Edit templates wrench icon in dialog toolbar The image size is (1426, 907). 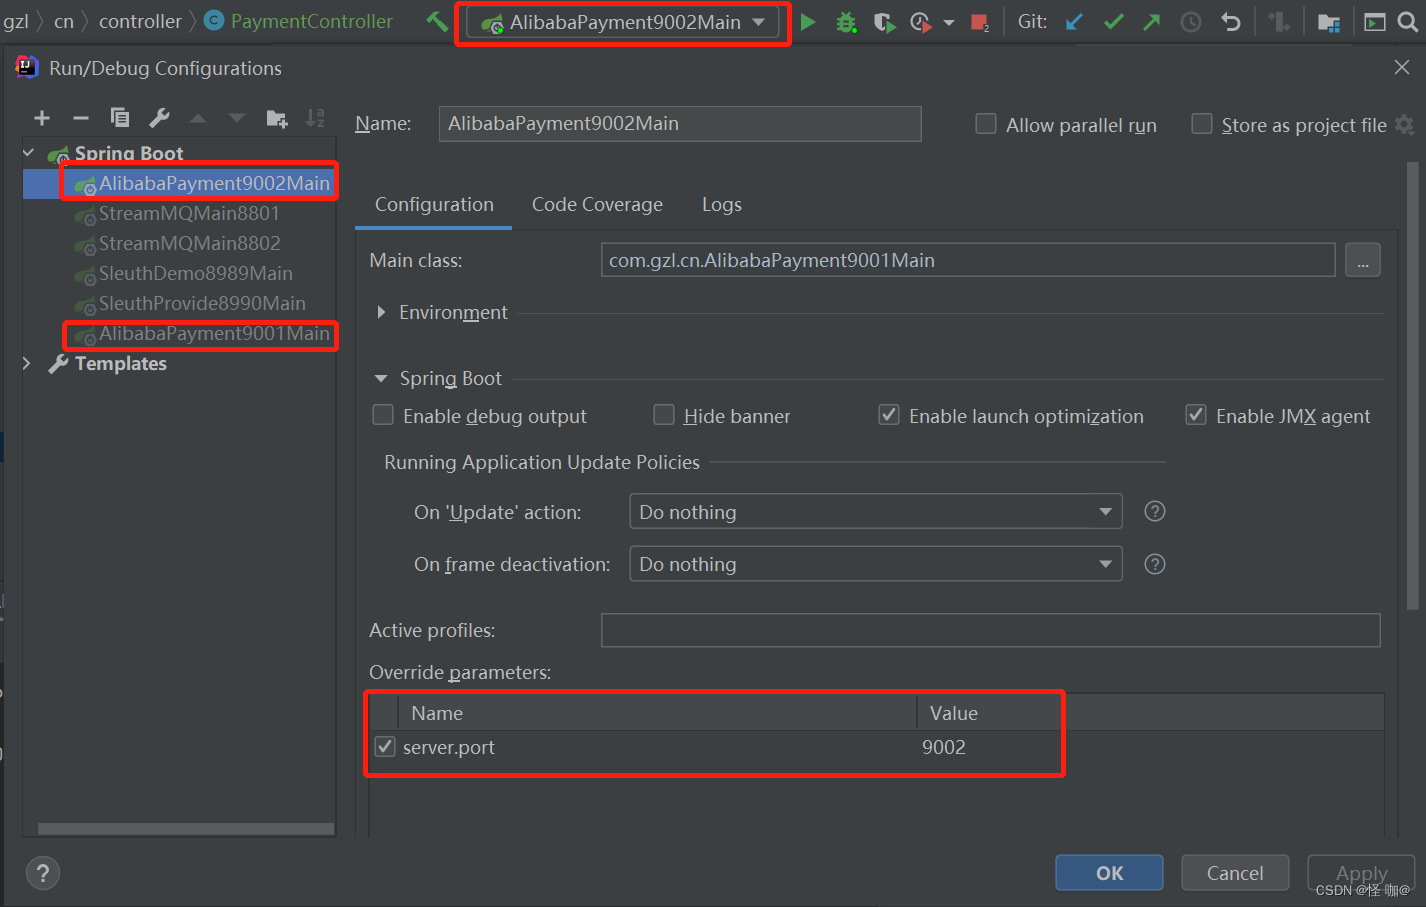pos(159,118)
